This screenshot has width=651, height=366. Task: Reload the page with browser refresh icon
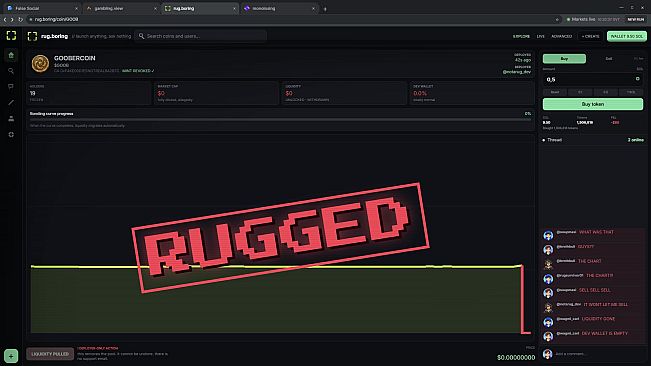(20, 20)
